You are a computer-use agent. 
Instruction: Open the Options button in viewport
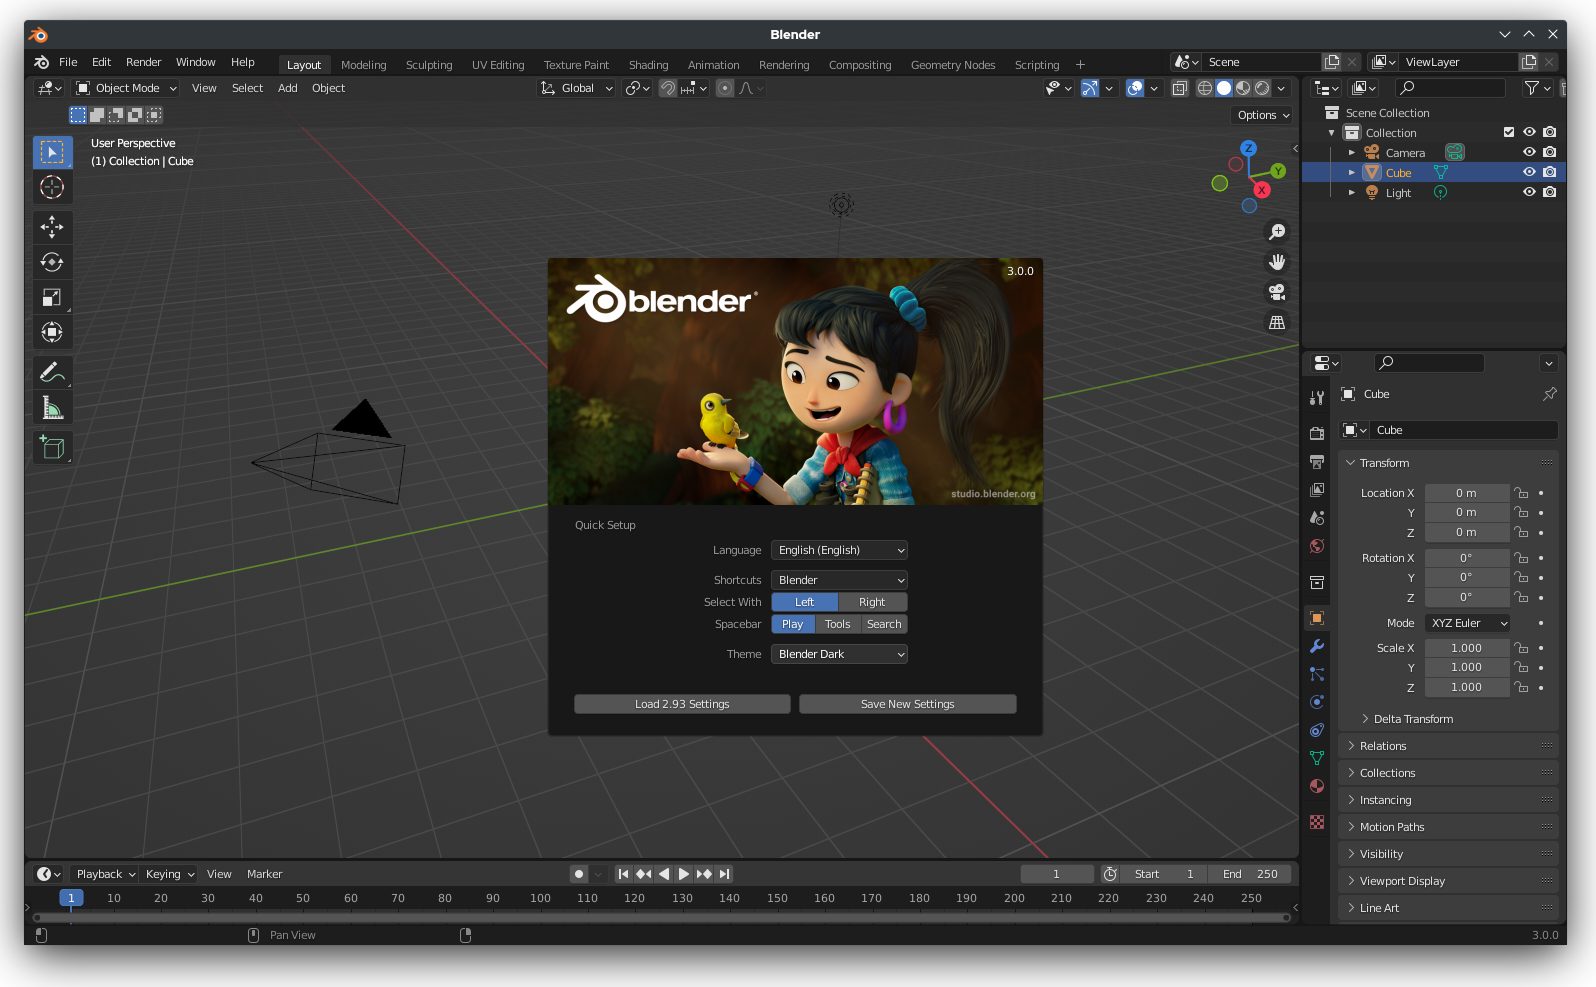point(1263,115)
